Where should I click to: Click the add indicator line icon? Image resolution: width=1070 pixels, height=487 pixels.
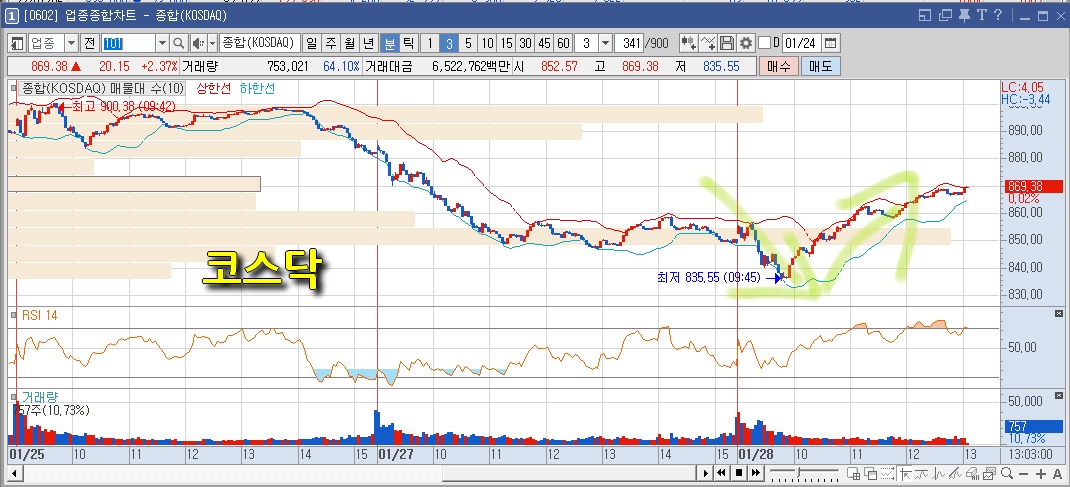click(x=708, y=44)
